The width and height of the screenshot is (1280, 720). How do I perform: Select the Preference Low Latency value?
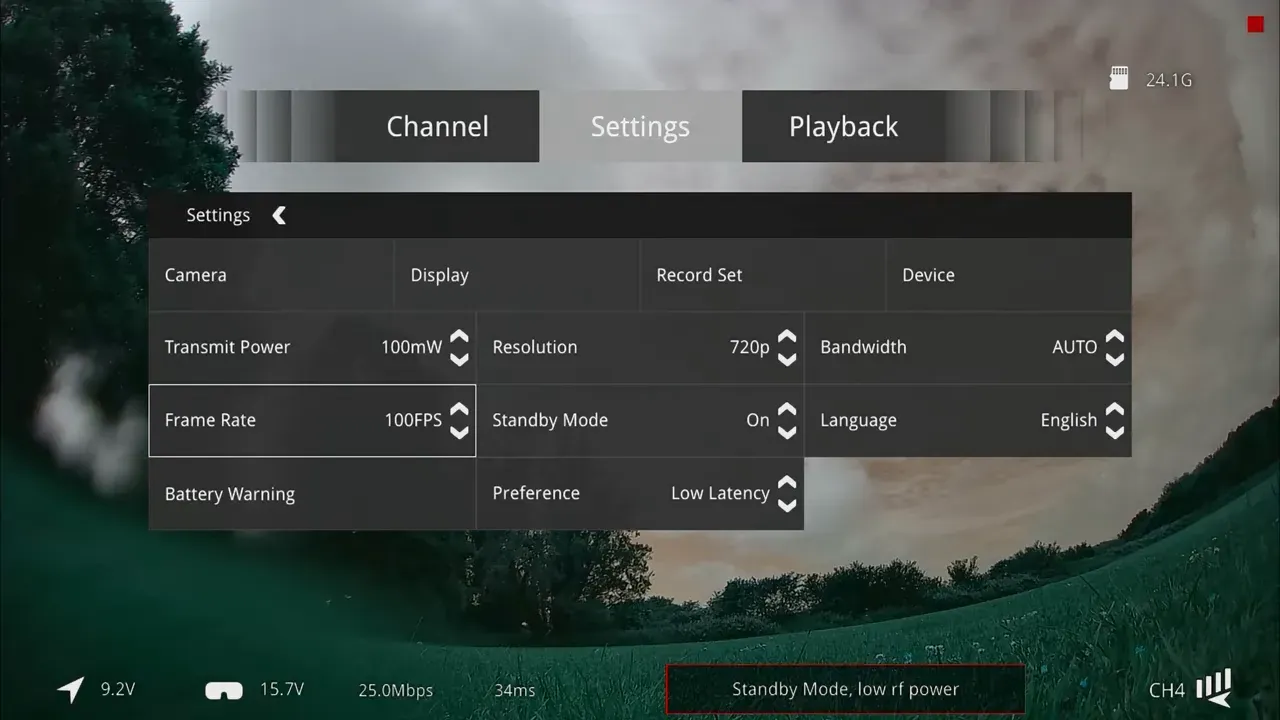720,493
